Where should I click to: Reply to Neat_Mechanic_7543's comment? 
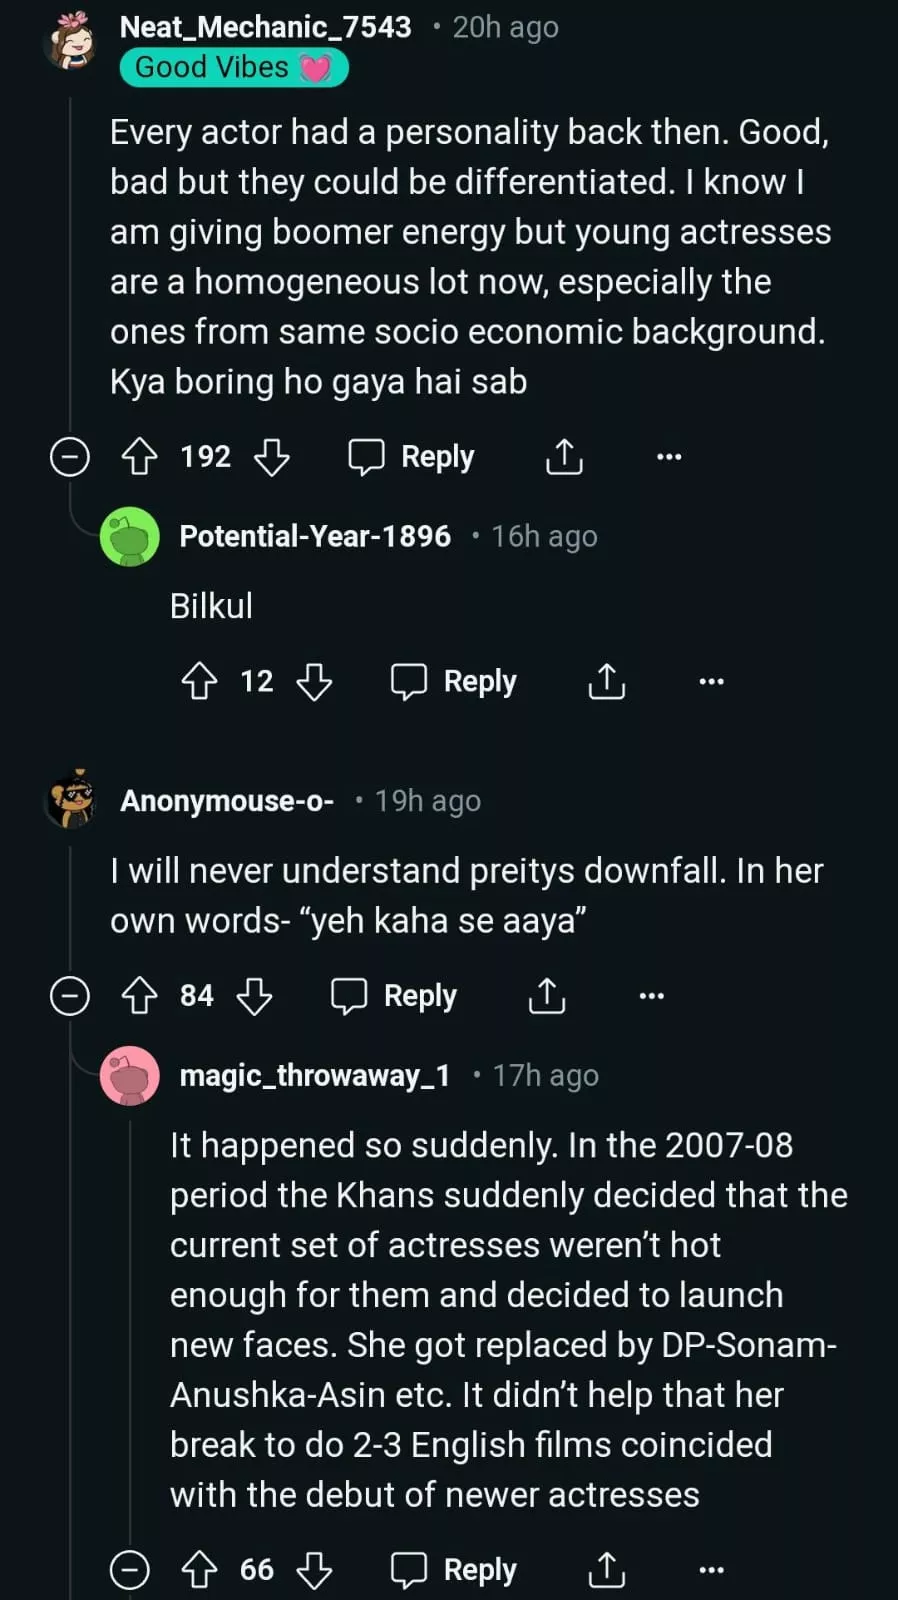(x=411, y=457)
